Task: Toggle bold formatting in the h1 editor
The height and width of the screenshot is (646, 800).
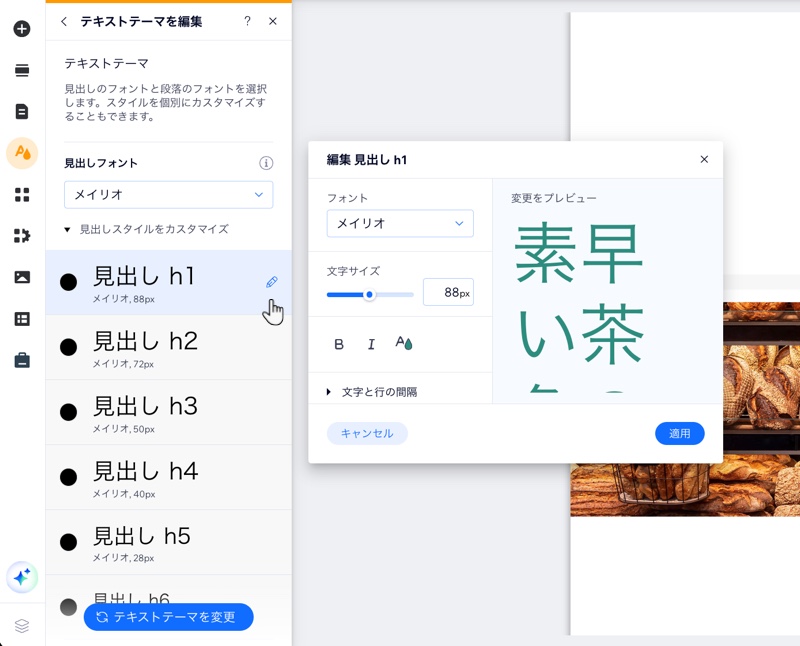Action: coord(337,344)
